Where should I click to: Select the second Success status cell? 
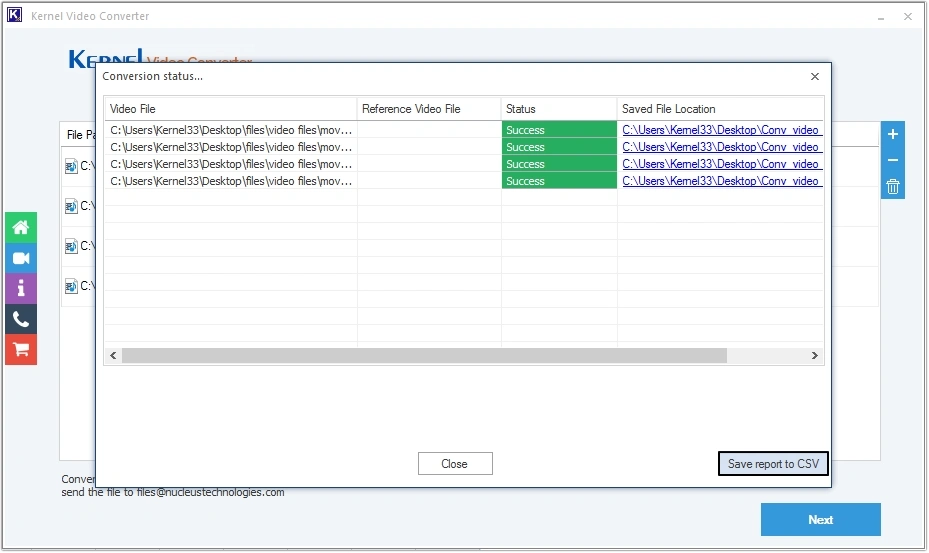(x=558, y=147)
